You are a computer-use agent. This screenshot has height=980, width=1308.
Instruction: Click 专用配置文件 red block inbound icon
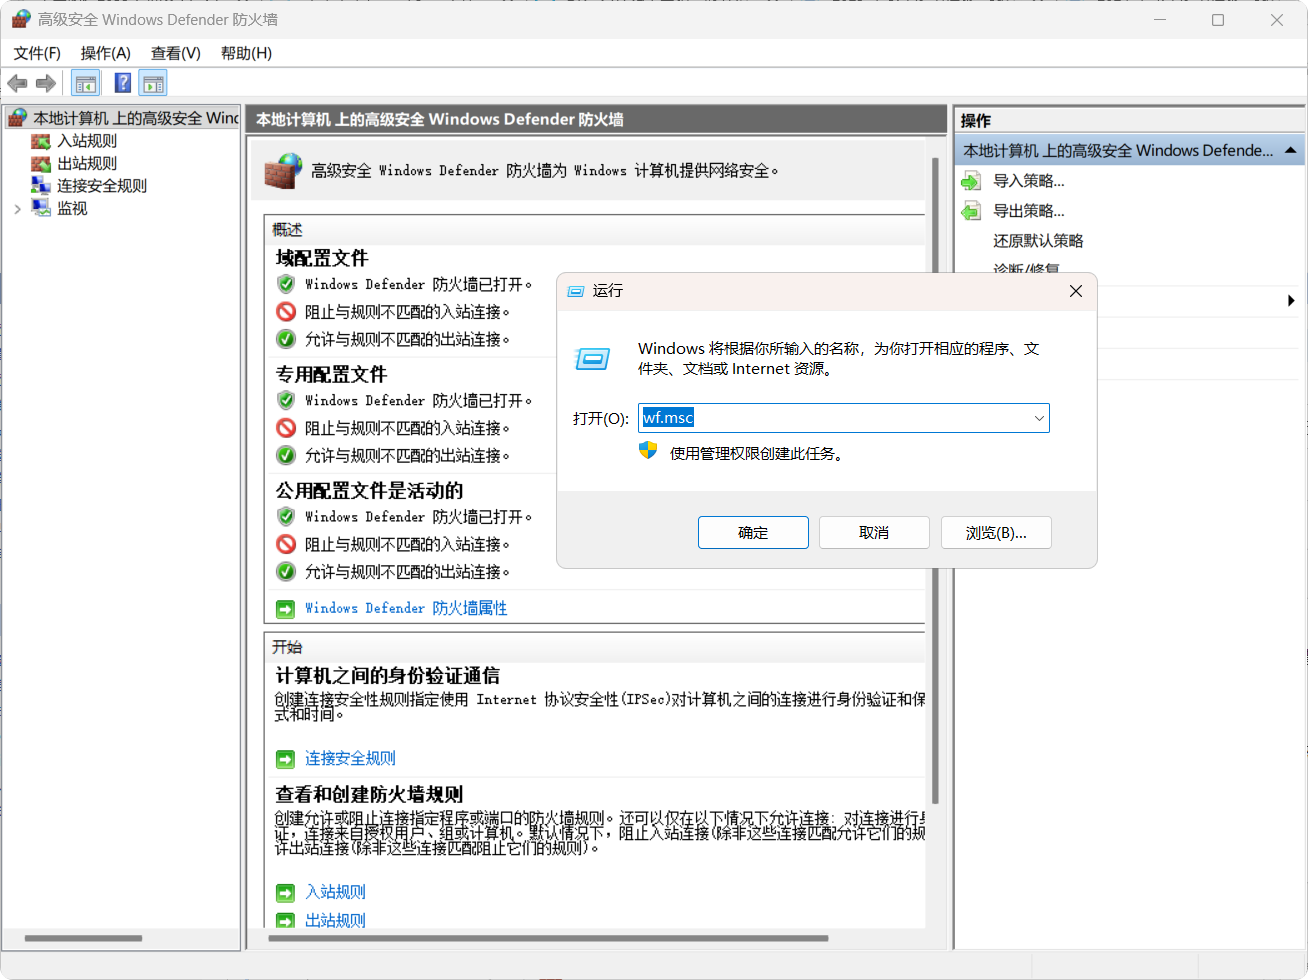pyautogui.click(x=286, y=428)
